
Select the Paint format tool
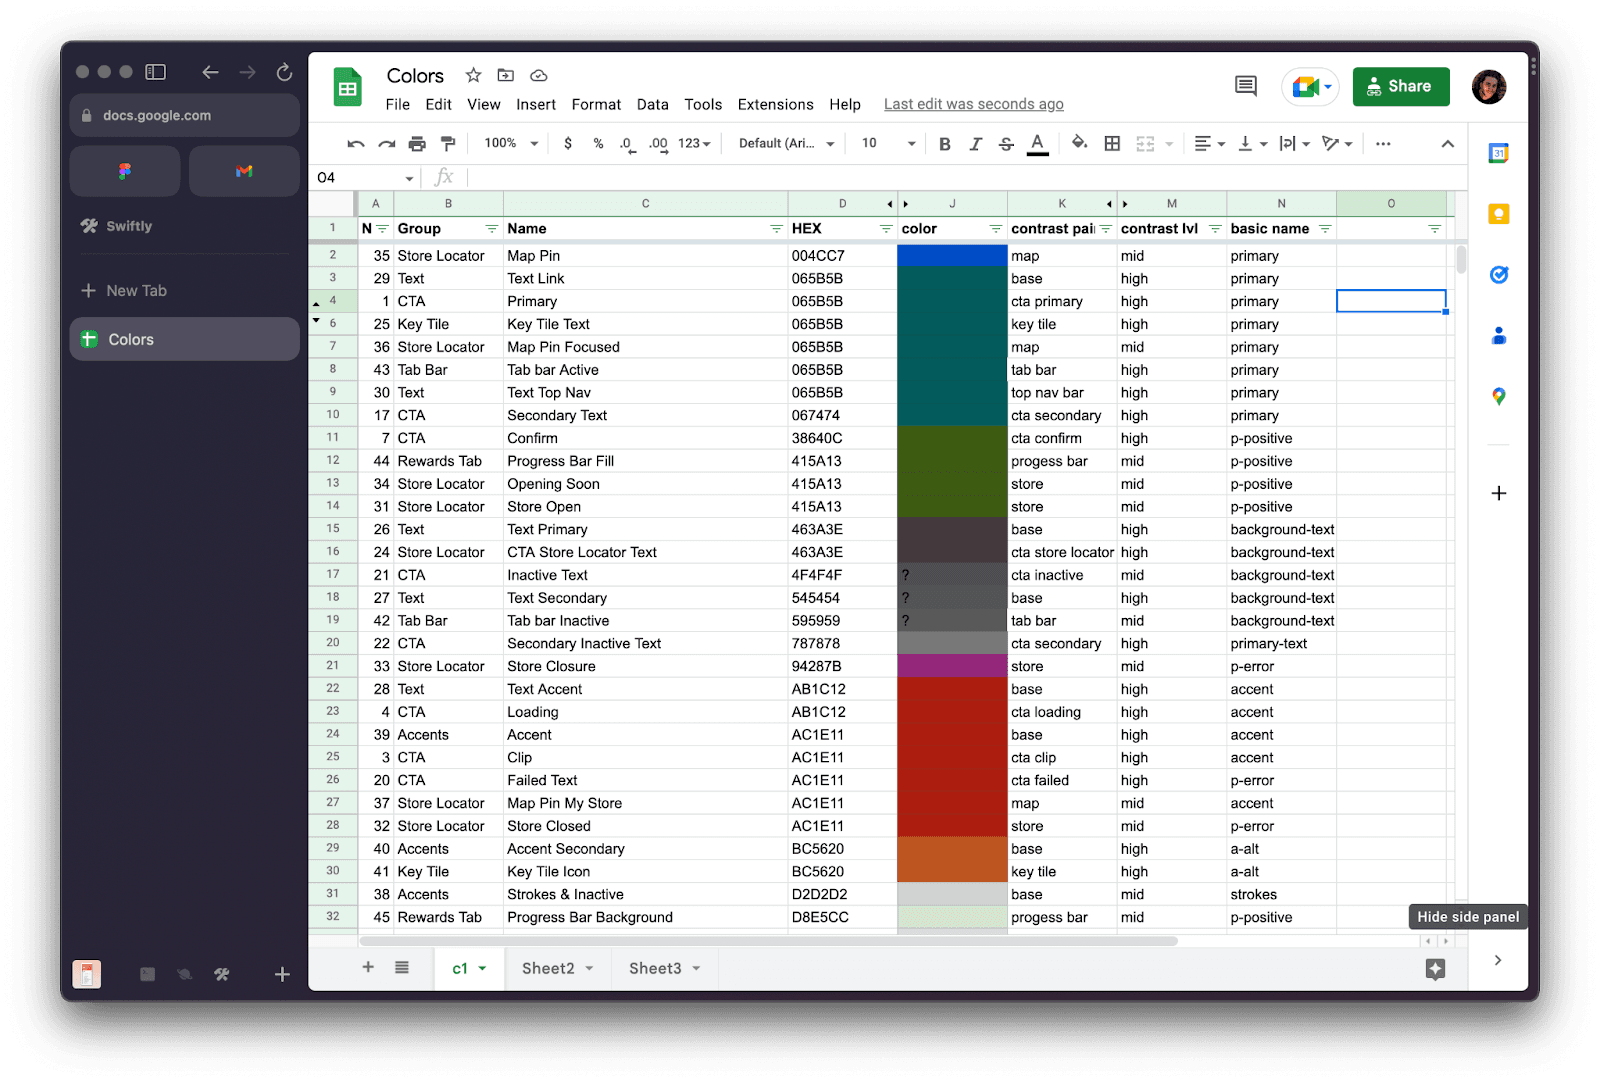click(x=448, y=144)
